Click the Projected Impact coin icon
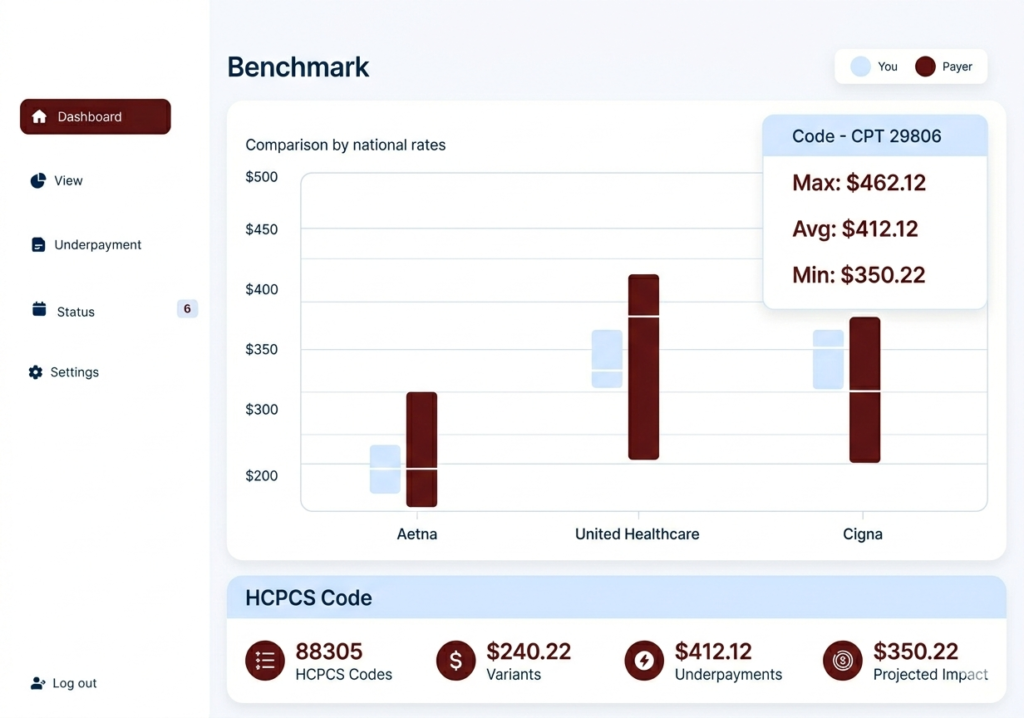Viewport: 1024px width, 718px height. (x=842, y=660)
